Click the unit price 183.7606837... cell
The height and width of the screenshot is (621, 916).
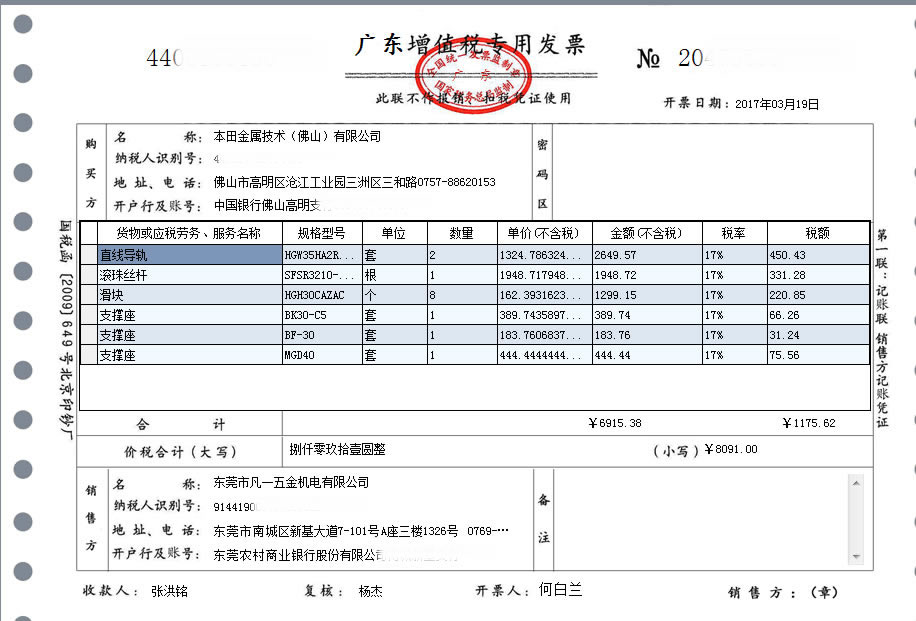(544, 335)
